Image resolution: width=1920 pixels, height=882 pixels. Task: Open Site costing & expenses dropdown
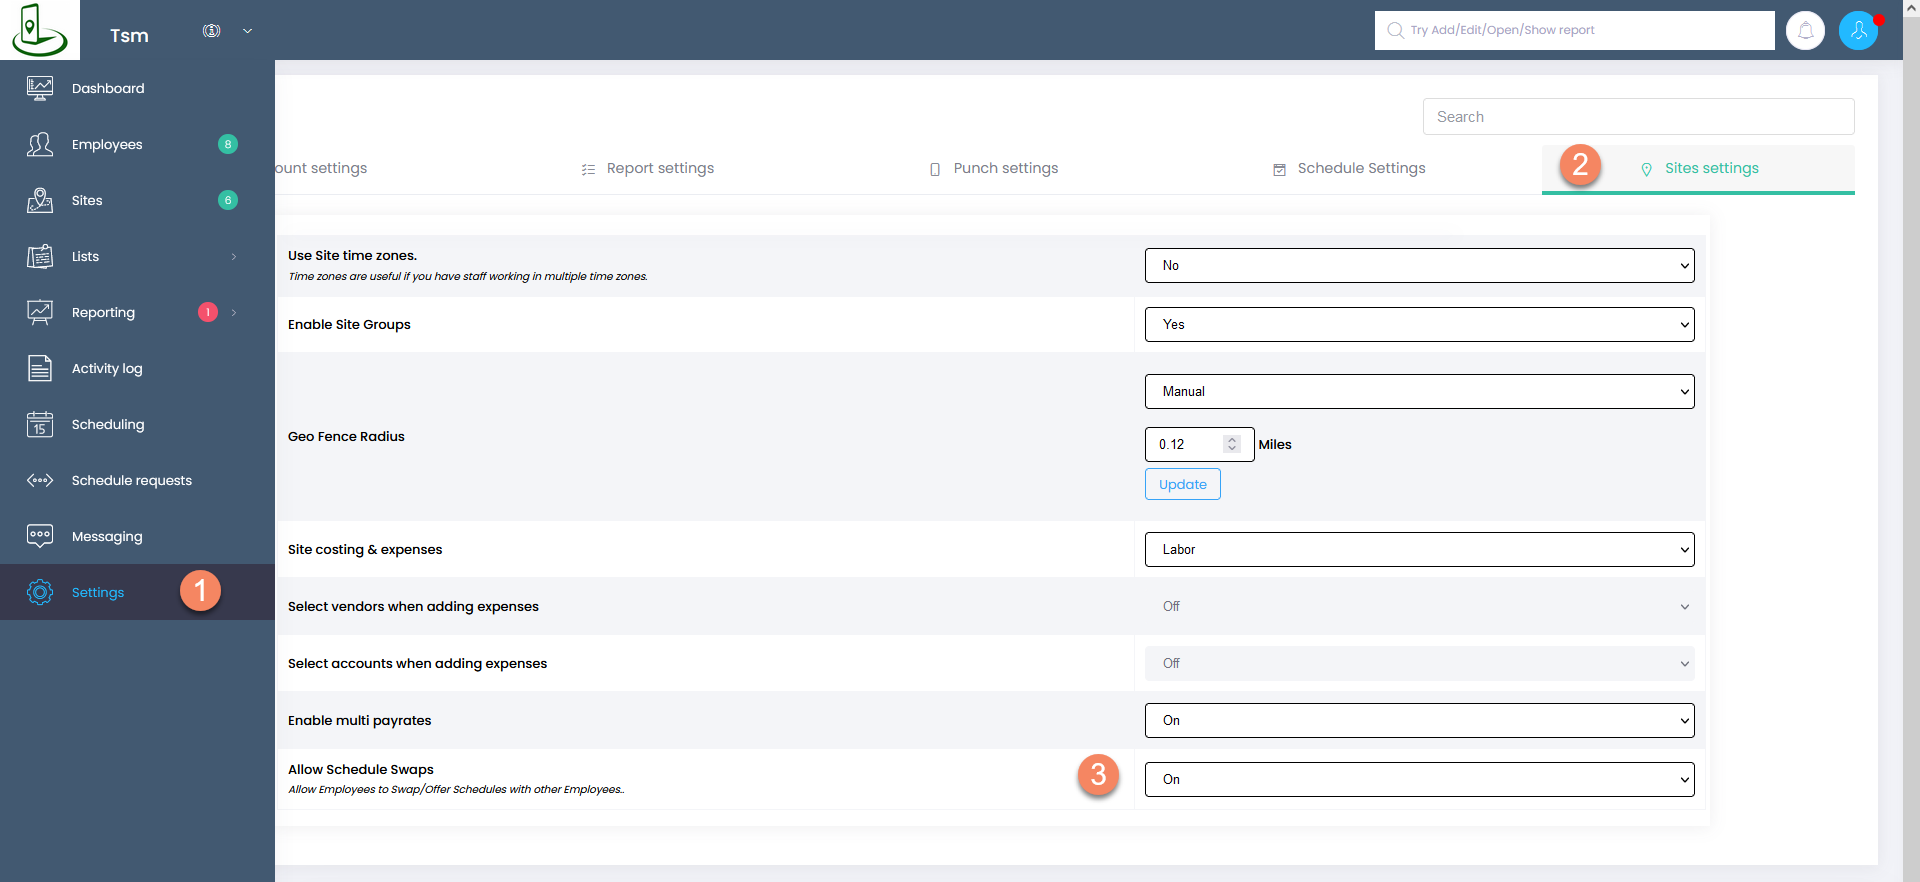coord(1419,549)
